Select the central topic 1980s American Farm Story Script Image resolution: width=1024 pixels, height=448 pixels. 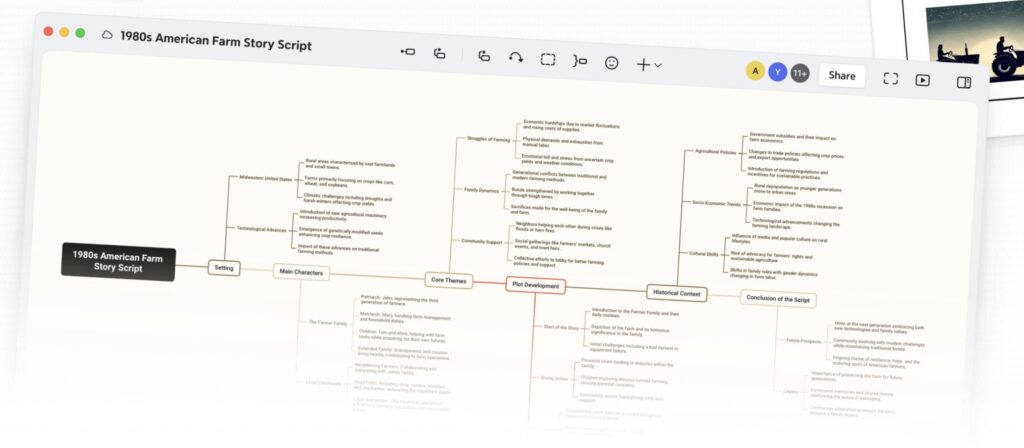[x=118, y=263]
